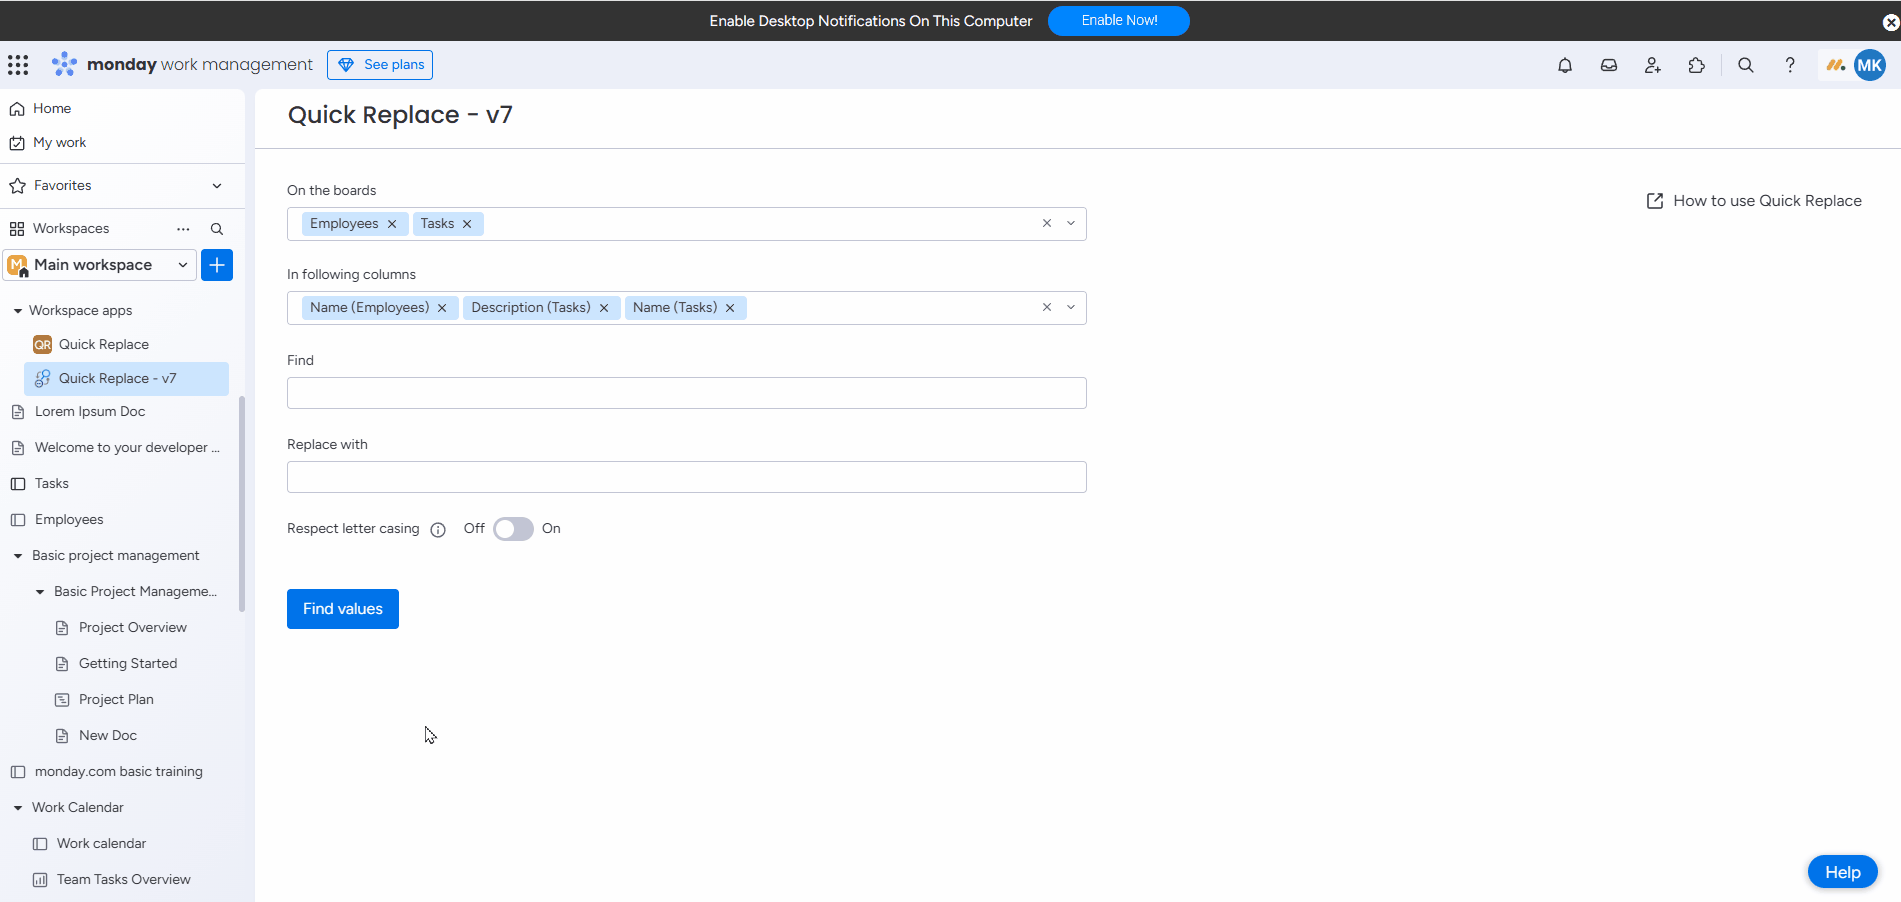This screenshot has height=902, width=1901.
Task: Toggle the Respect letter casing switch
Action: point(513,529)
